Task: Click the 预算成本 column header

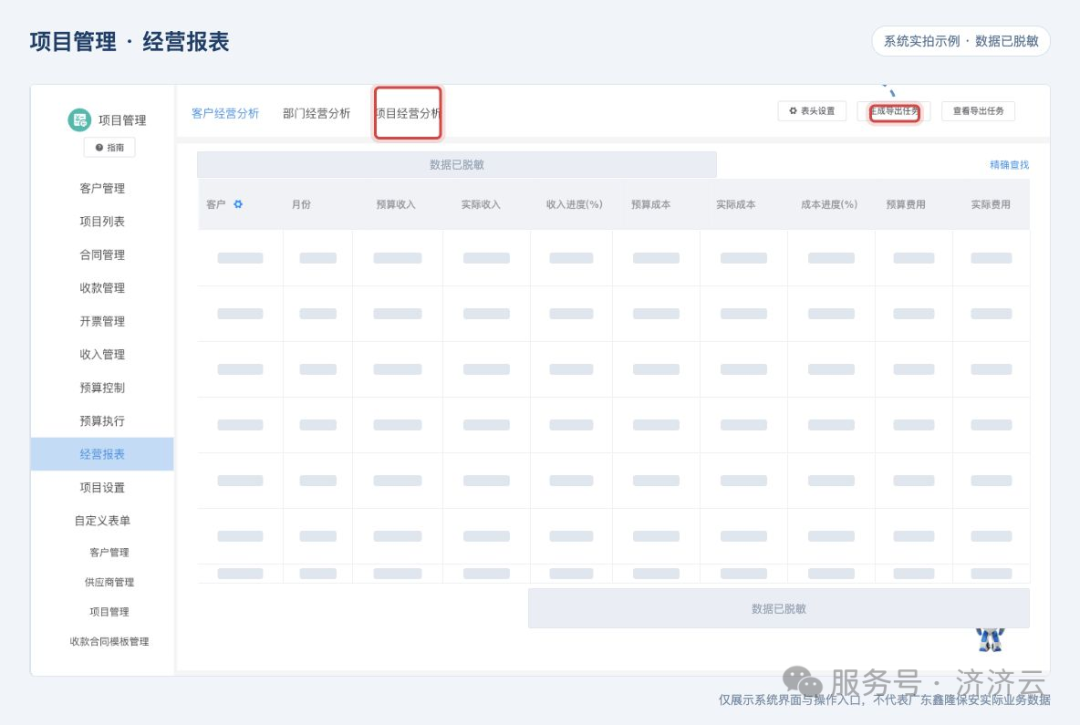Action: [x=651, y=204]
